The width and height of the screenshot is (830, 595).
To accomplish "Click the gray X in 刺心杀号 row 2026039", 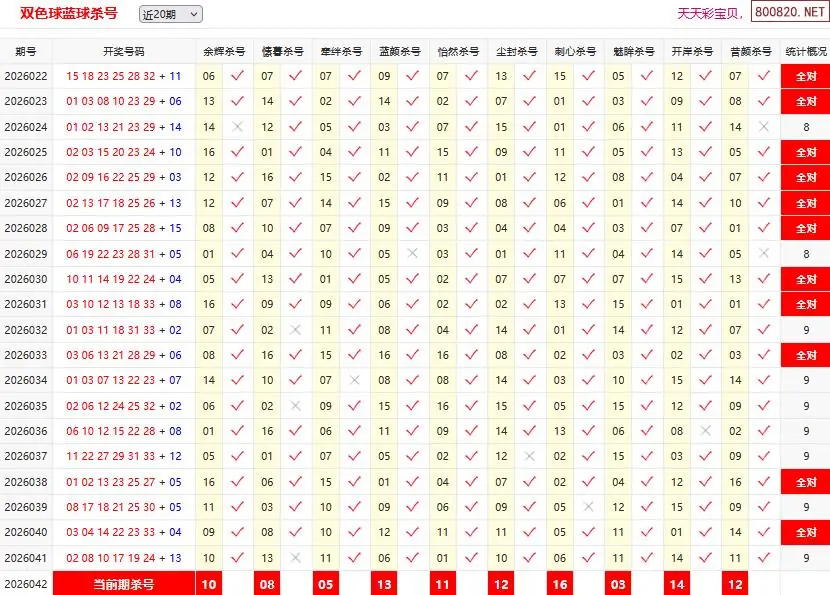I will point(589,507).
